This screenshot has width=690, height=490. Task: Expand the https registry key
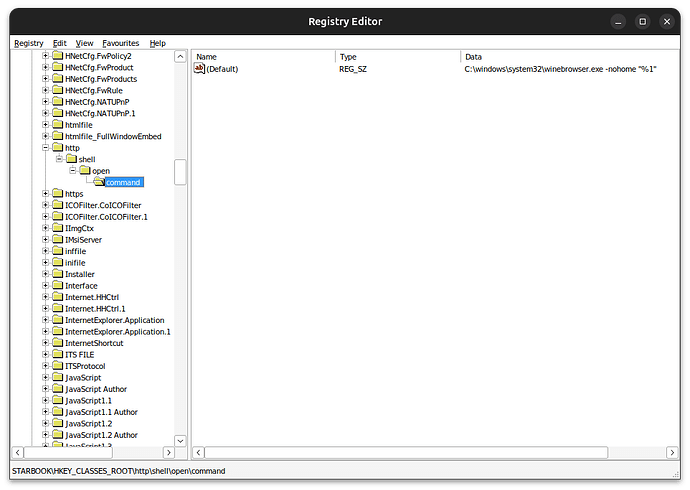tap(45, 194)
